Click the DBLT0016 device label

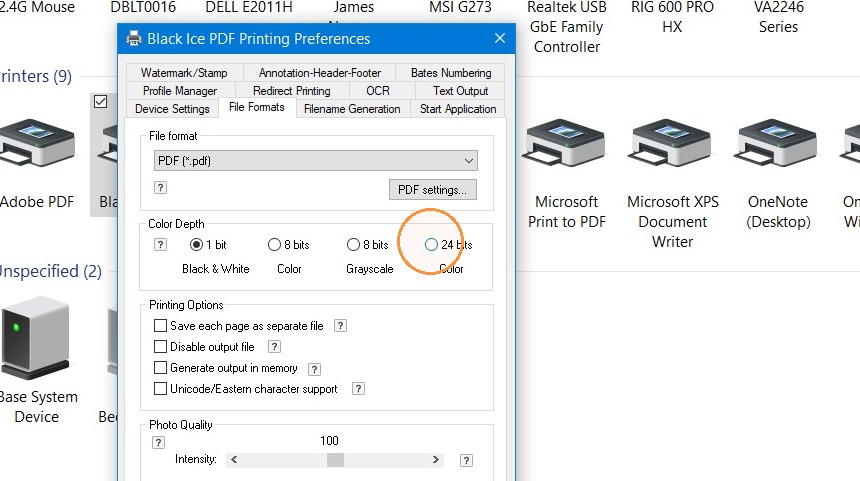pyautogui.click(x=143, y=7)
